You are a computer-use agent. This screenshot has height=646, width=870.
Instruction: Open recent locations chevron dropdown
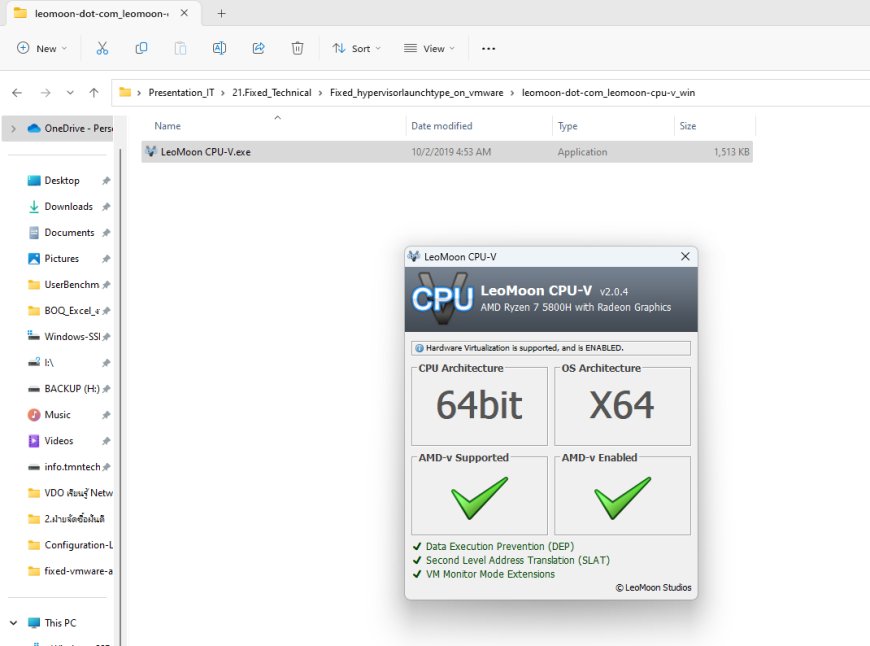point(70,93)
